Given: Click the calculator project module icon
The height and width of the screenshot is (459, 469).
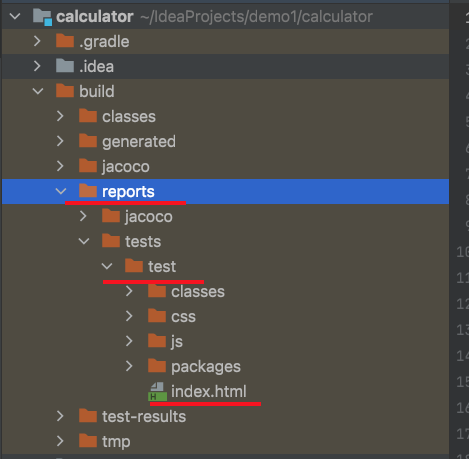Looking at the screenshot, I should click(43, 17).
